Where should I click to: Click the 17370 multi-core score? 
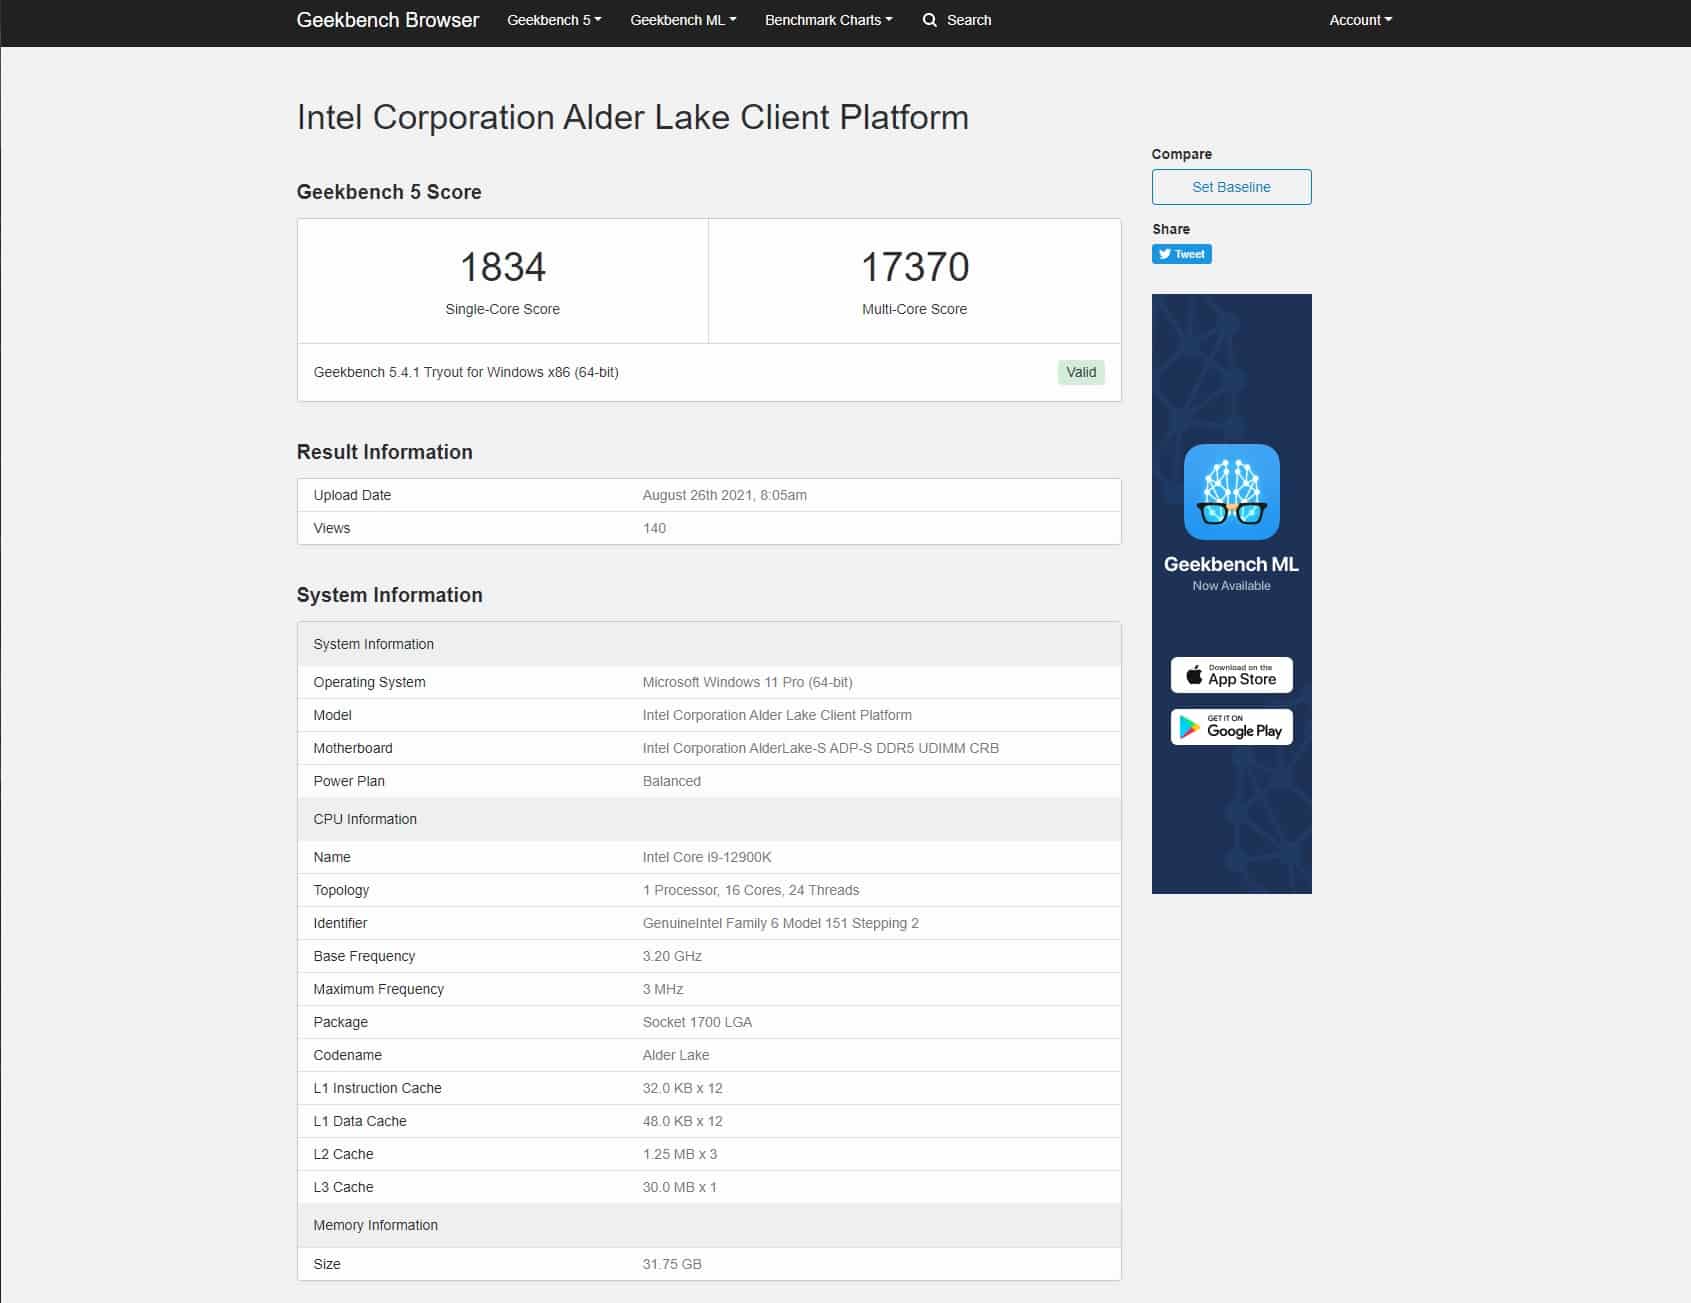point(915,267)
